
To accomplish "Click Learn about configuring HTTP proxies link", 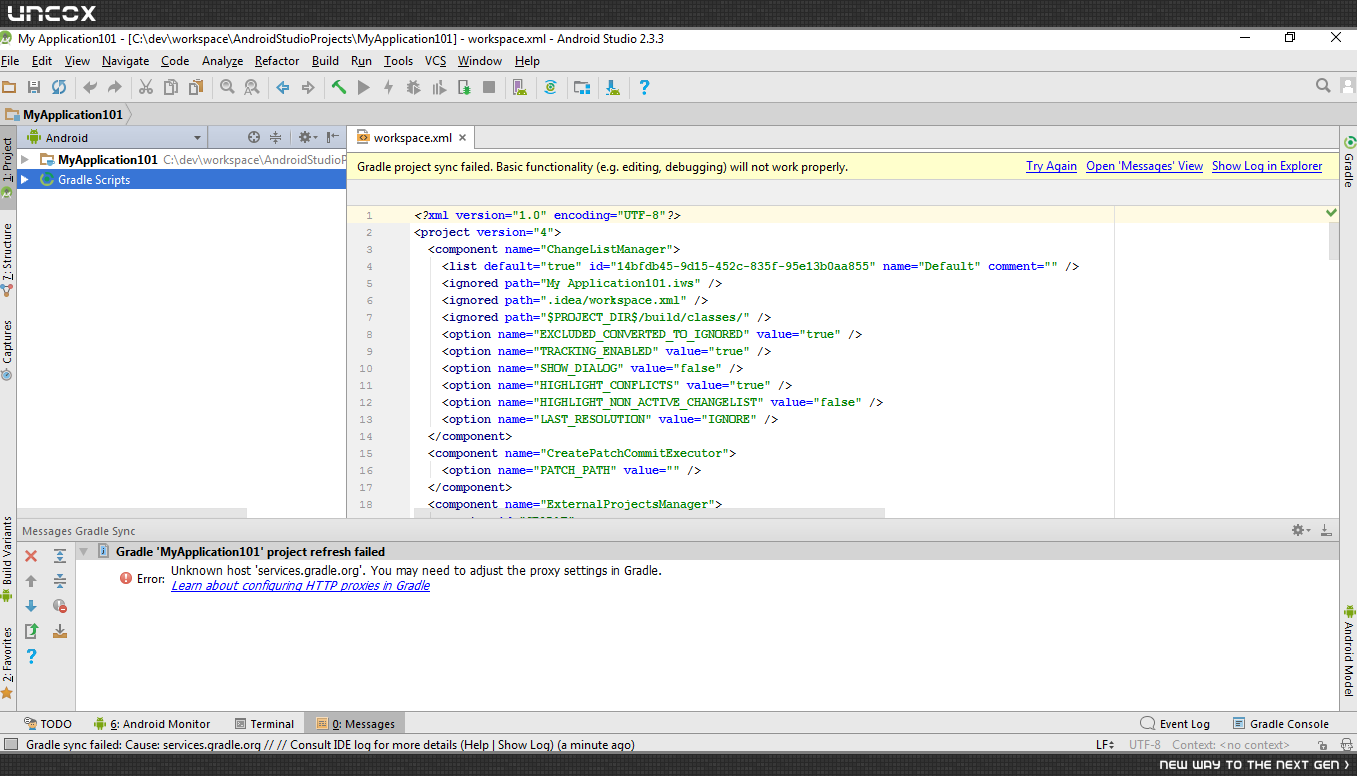I will 300,586.
